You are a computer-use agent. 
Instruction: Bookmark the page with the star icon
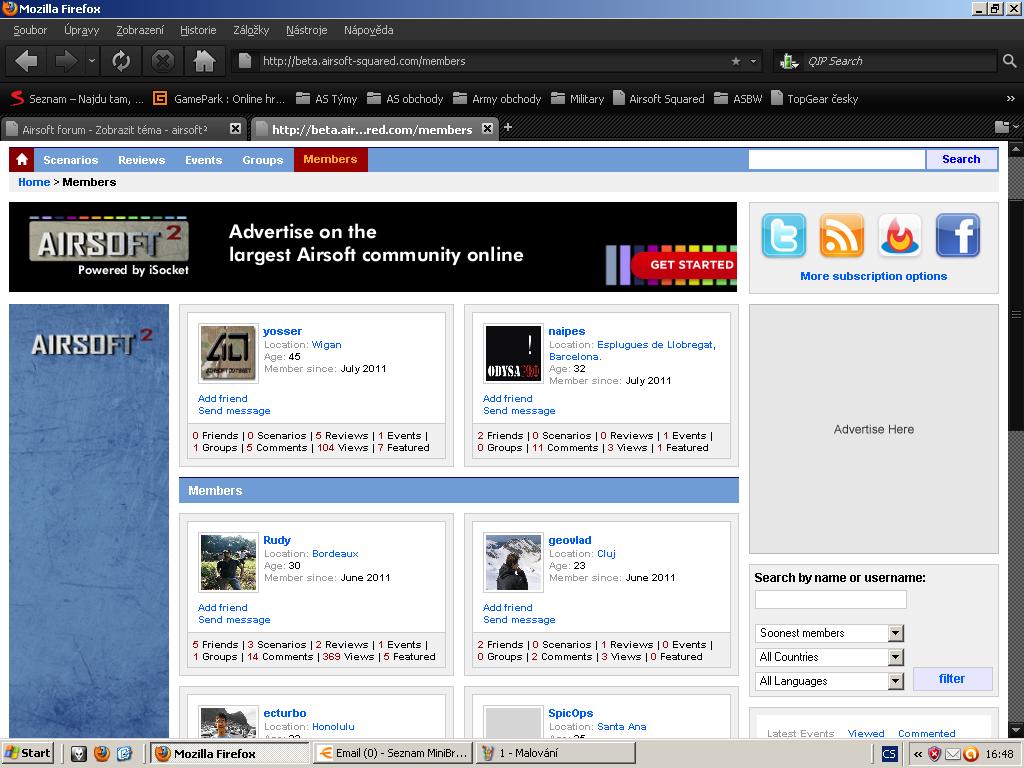click(736, 61)
